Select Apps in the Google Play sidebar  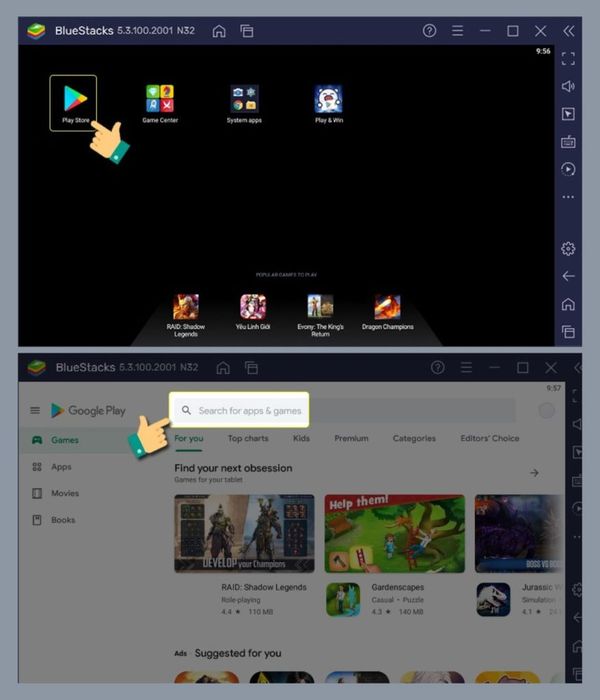61,467
